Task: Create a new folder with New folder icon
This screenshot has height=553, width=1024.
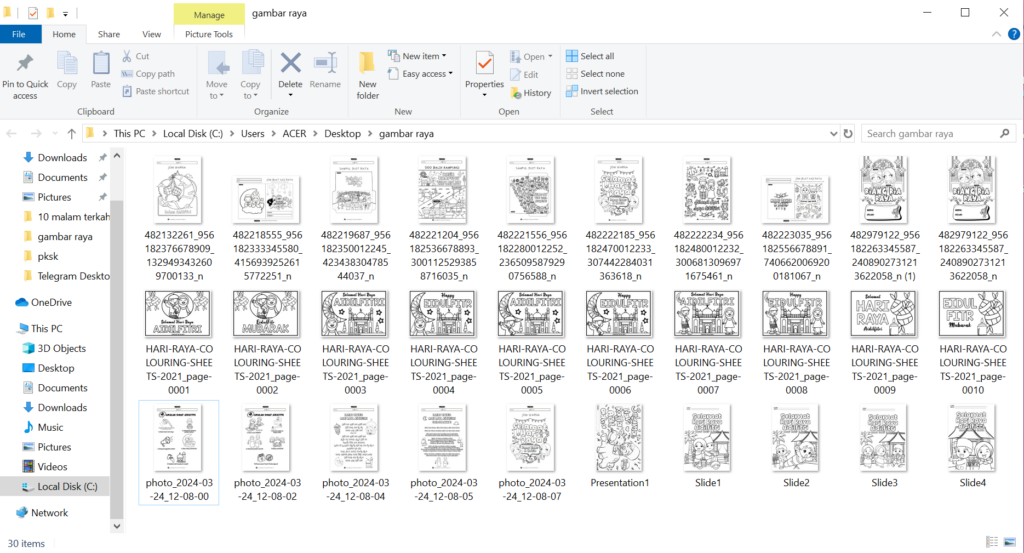Action: pos(368,73)
